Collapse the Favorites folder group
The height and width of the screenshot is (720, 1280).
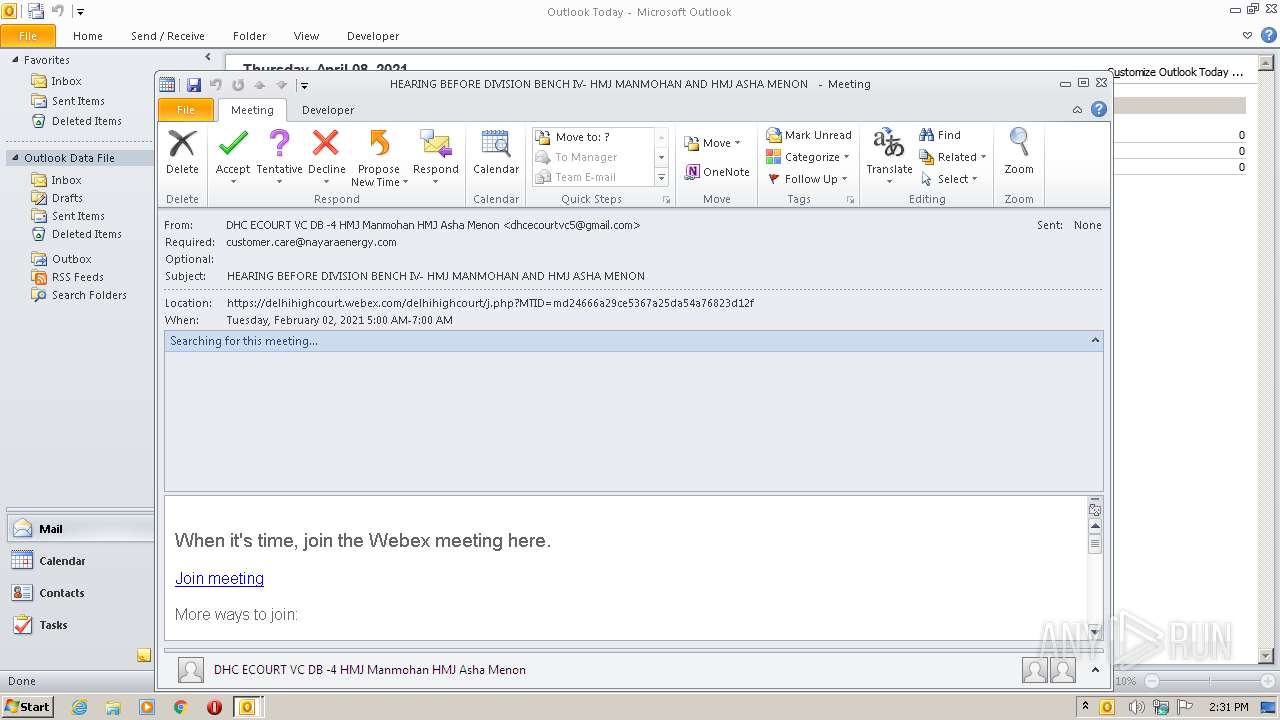(x=15, y=60)
